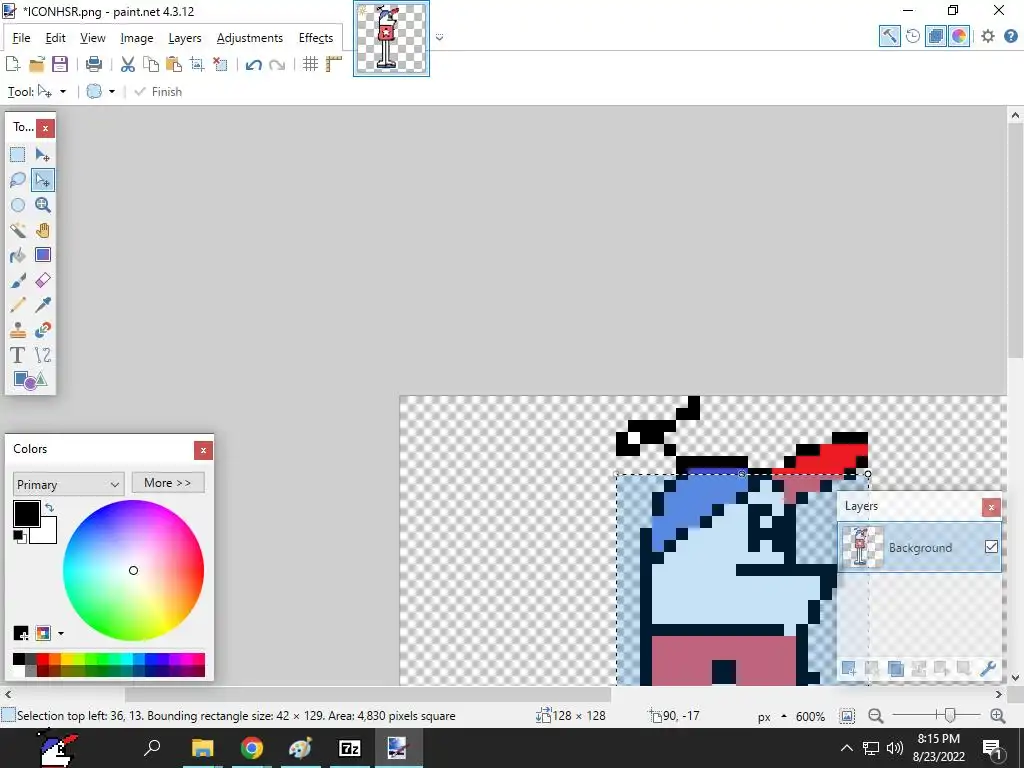Uncheck the Background layer visibility checkbox
Screen dimensions: 1024x768
coord(991,547)
